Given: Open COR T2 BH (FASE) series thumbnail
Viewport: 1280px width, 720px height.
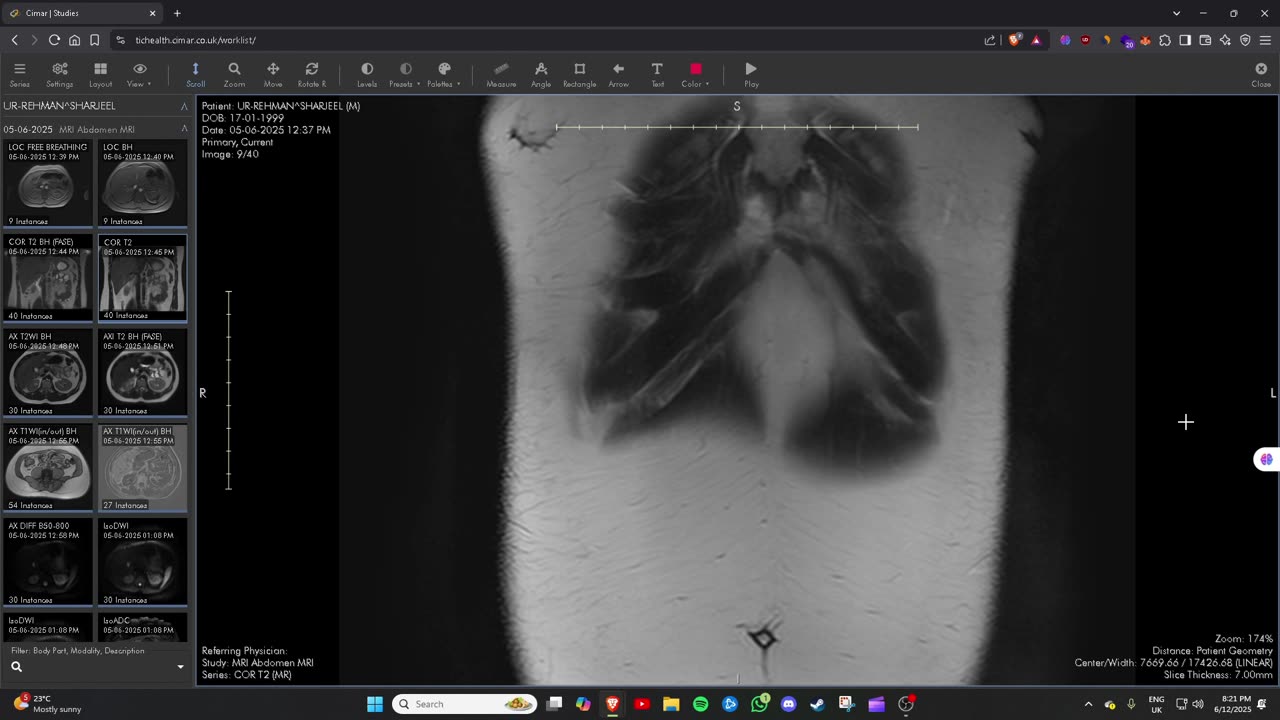Looking at the screenshot, I should click(x=48, y=278).
